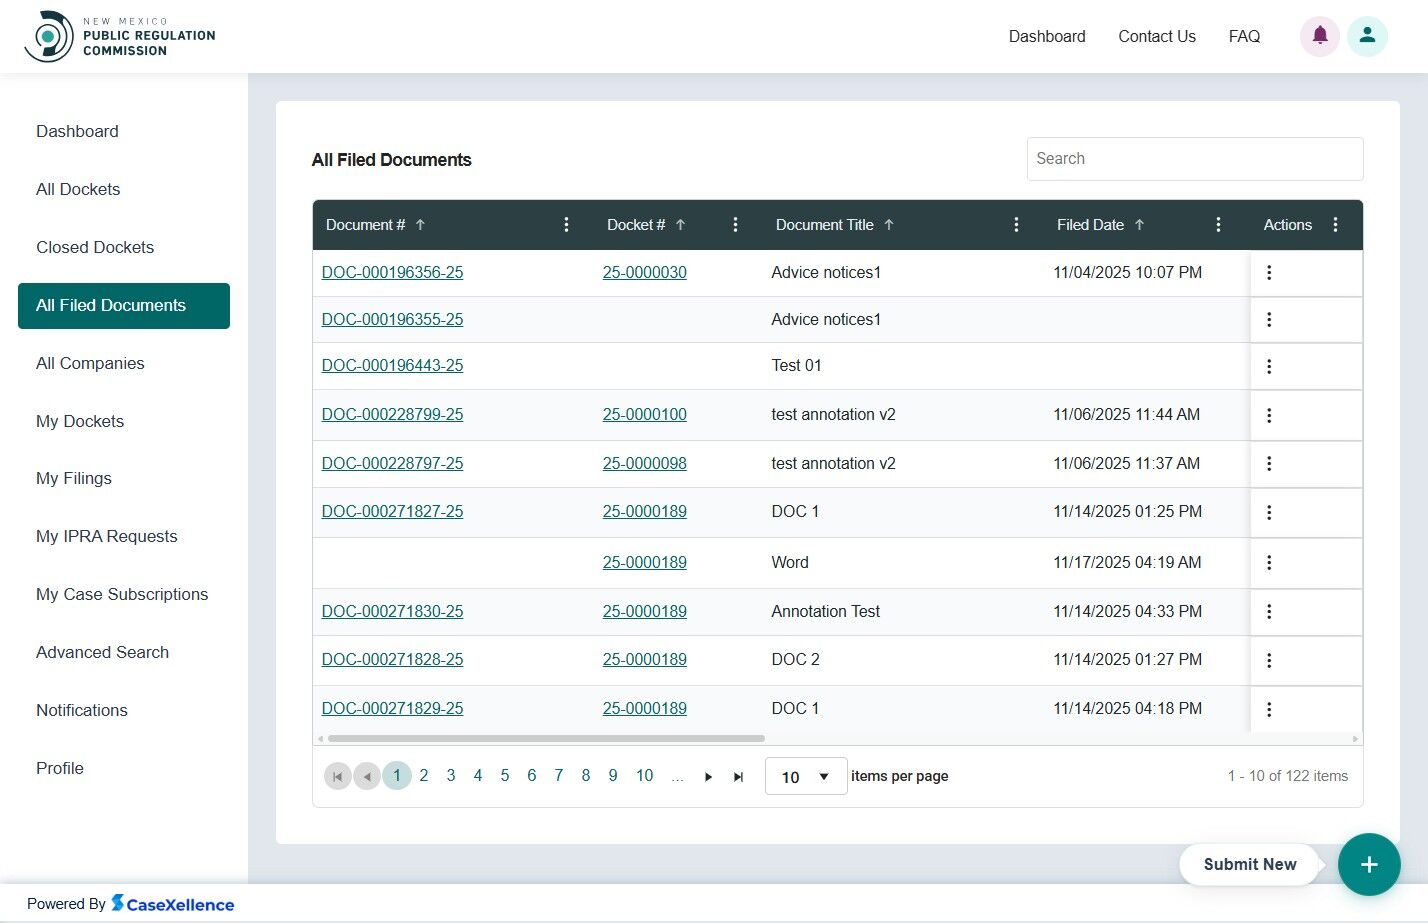Open actions menu for Annotation Test row

tap(1269, 611)
